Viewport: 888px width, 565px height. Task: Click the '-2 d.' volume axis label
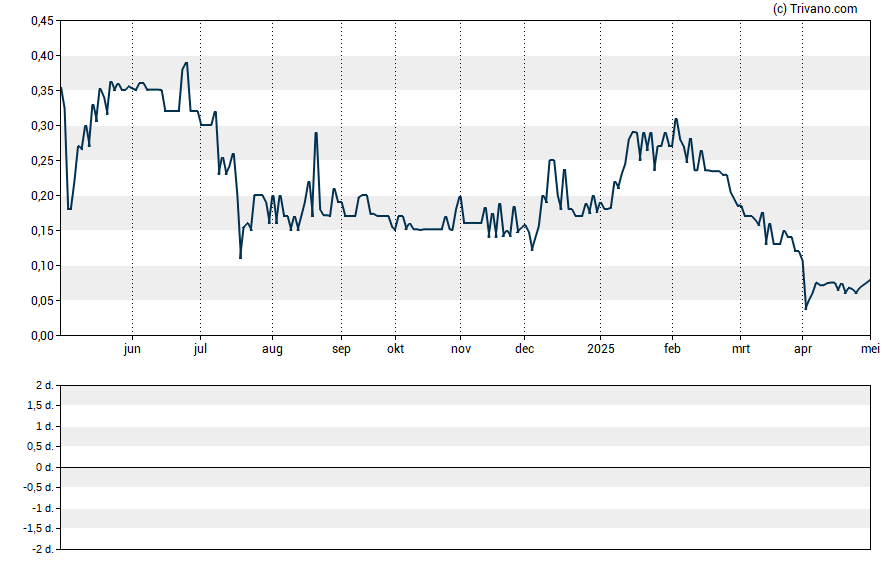pyautogui.click(x=43, y=549)
